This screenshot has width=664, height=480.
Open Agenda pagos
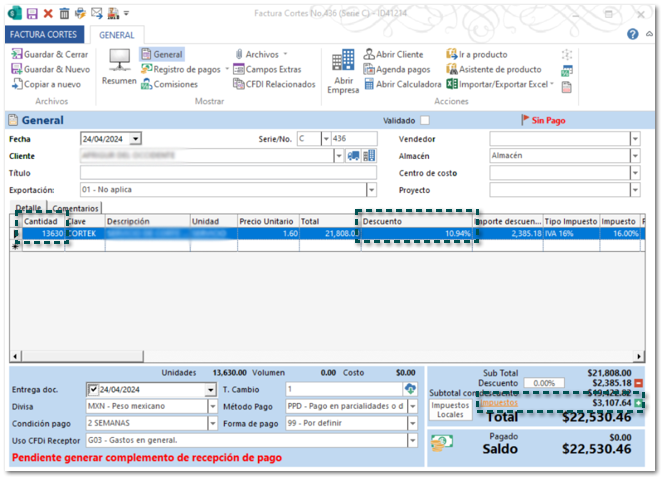tap(396, 70)
